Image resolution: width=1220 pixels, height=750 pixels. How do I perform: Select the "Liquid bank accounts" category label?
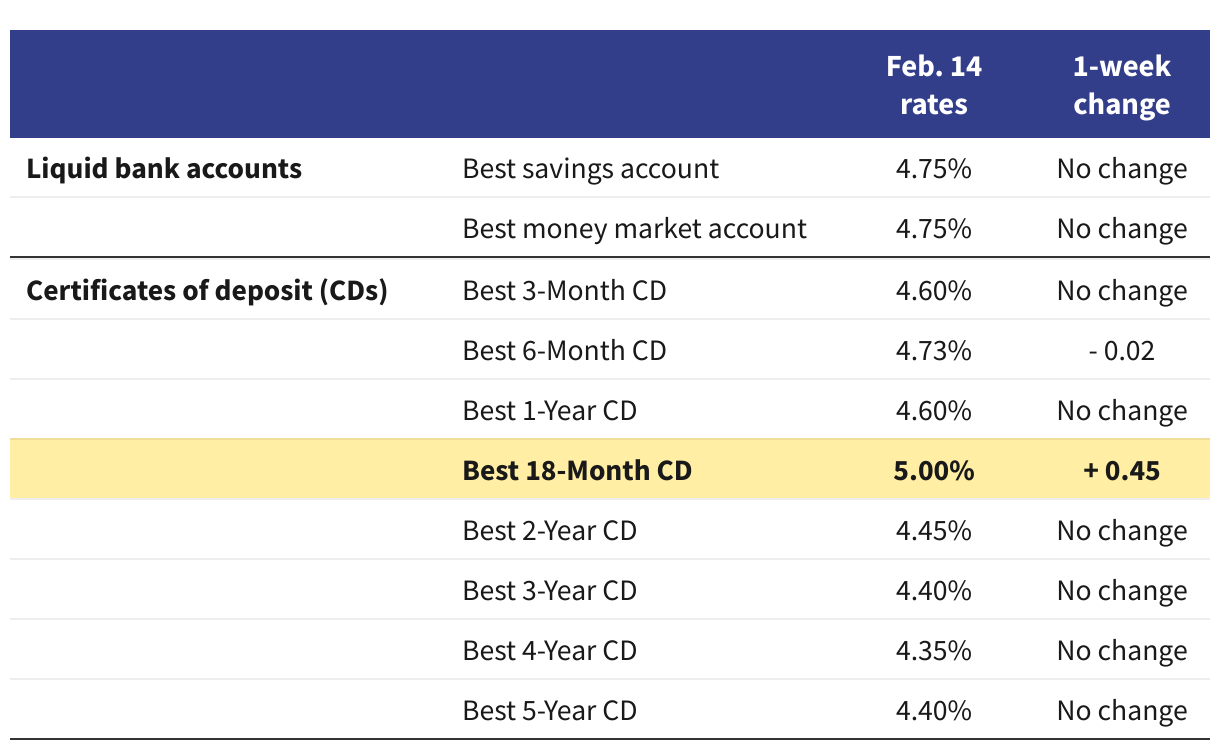coord(164,168)
